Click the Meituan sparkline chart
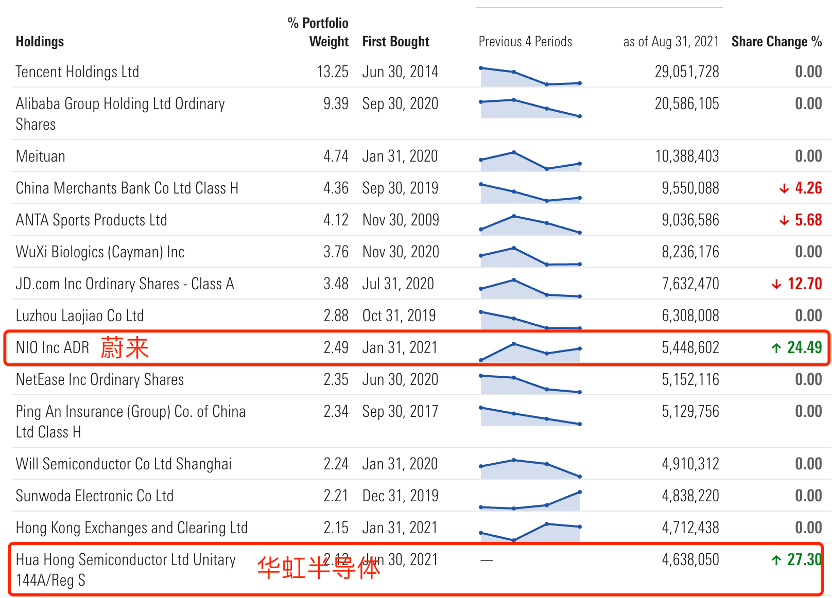832x598 pixels. (x=530, y=161)
